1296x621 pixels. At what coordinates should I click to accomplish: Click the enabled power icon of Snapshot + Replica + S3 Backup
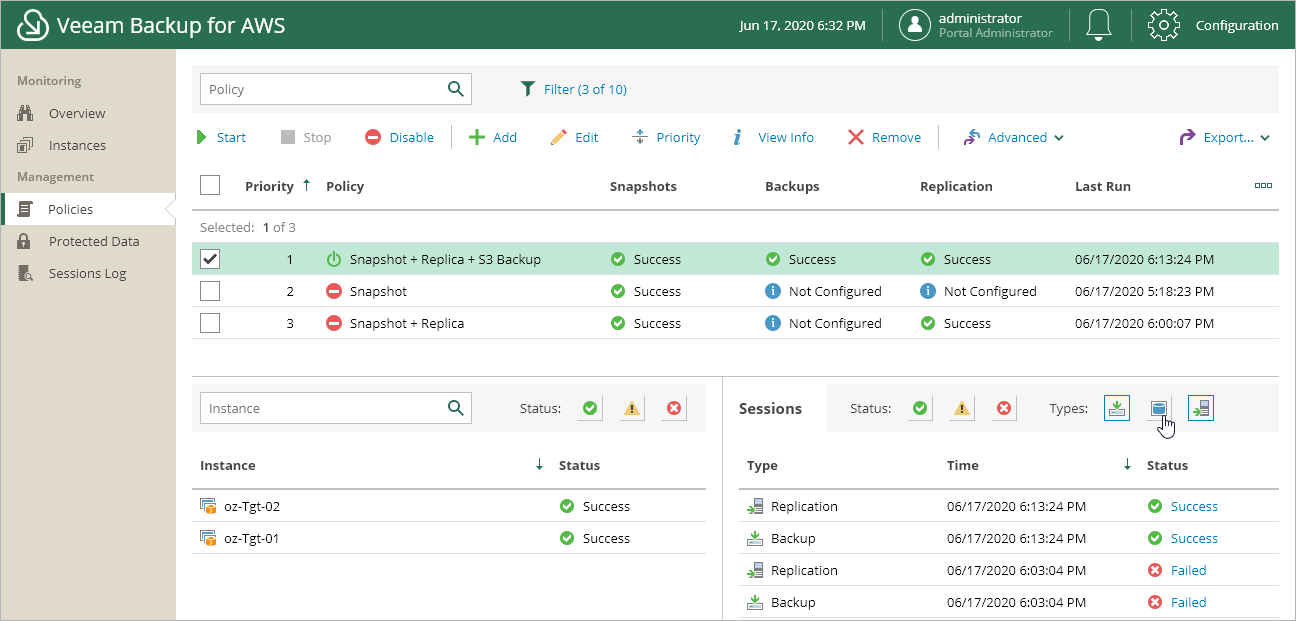tap(334, 259)
